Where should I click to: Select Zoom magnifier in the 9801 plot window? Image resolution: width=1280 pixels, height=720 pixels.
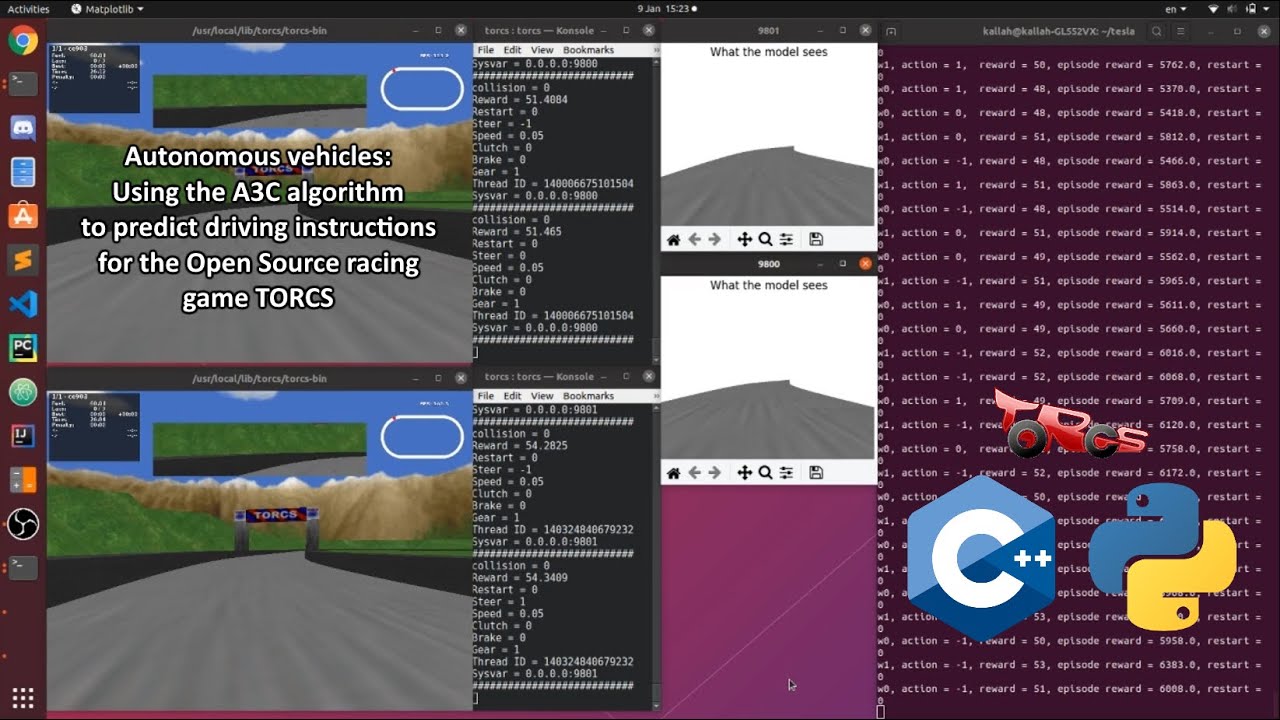click(x=765, y=239)
